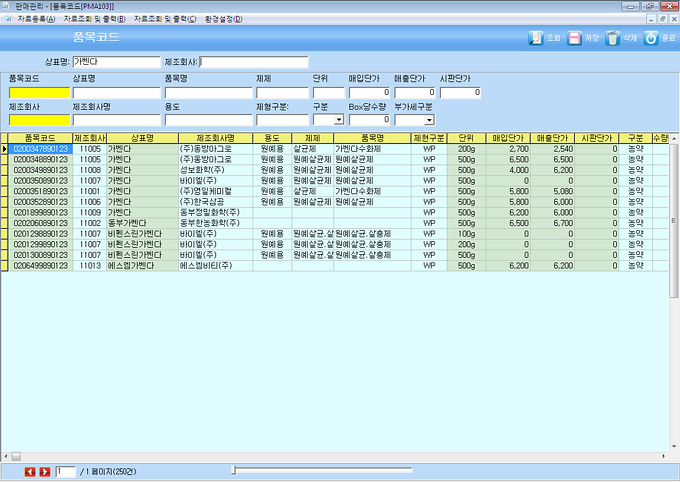This screenshot has height=482, width=680.
Task: Click the 성보화학(주) manufacturer cell
Action: (216, 170)
